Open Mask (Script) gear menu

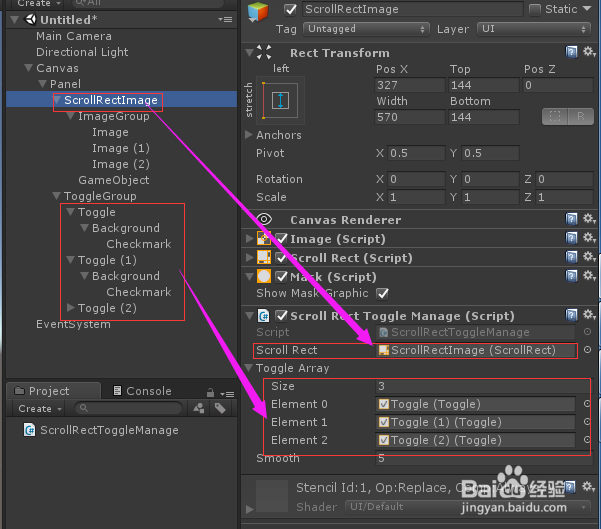pos(589,275)
